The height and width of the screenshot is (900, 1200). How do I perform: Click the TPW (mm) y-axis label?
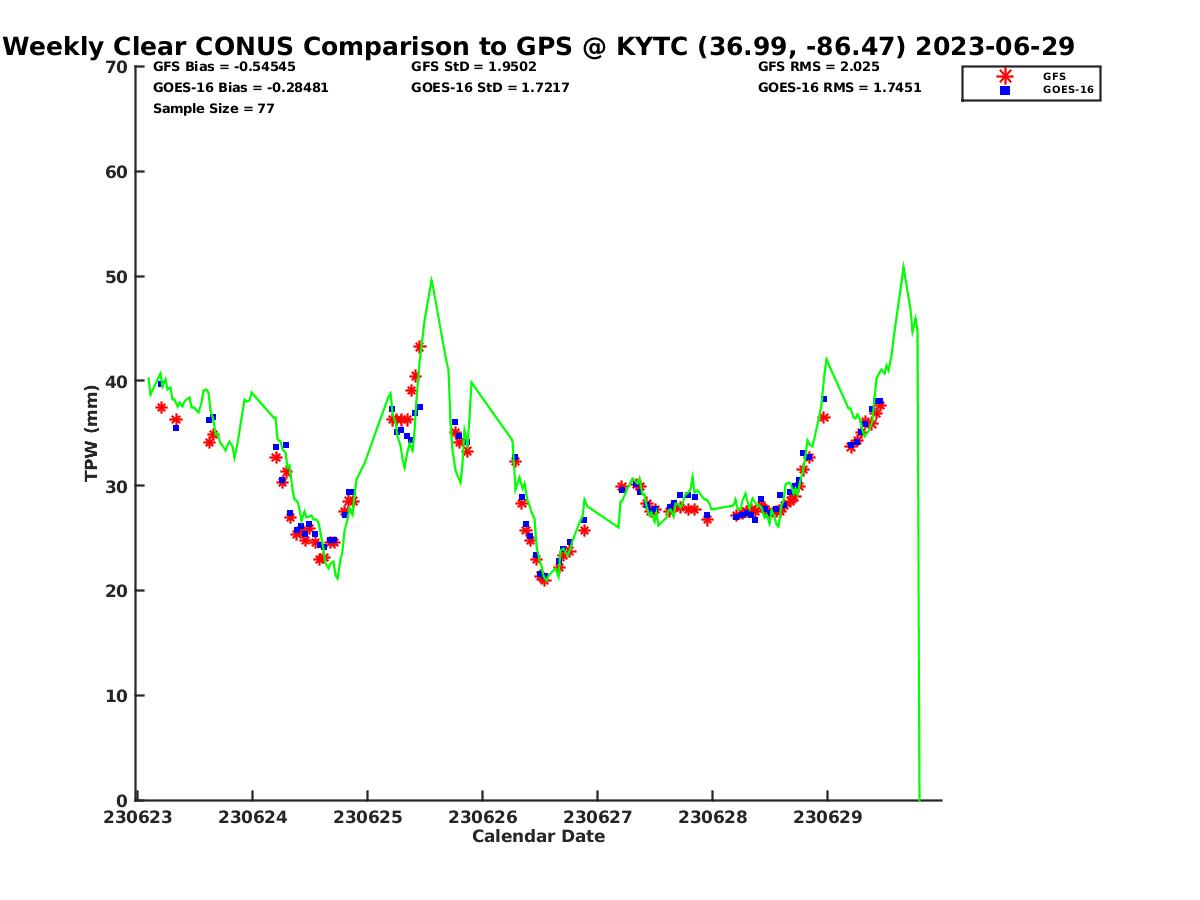[x=92, y=433]
